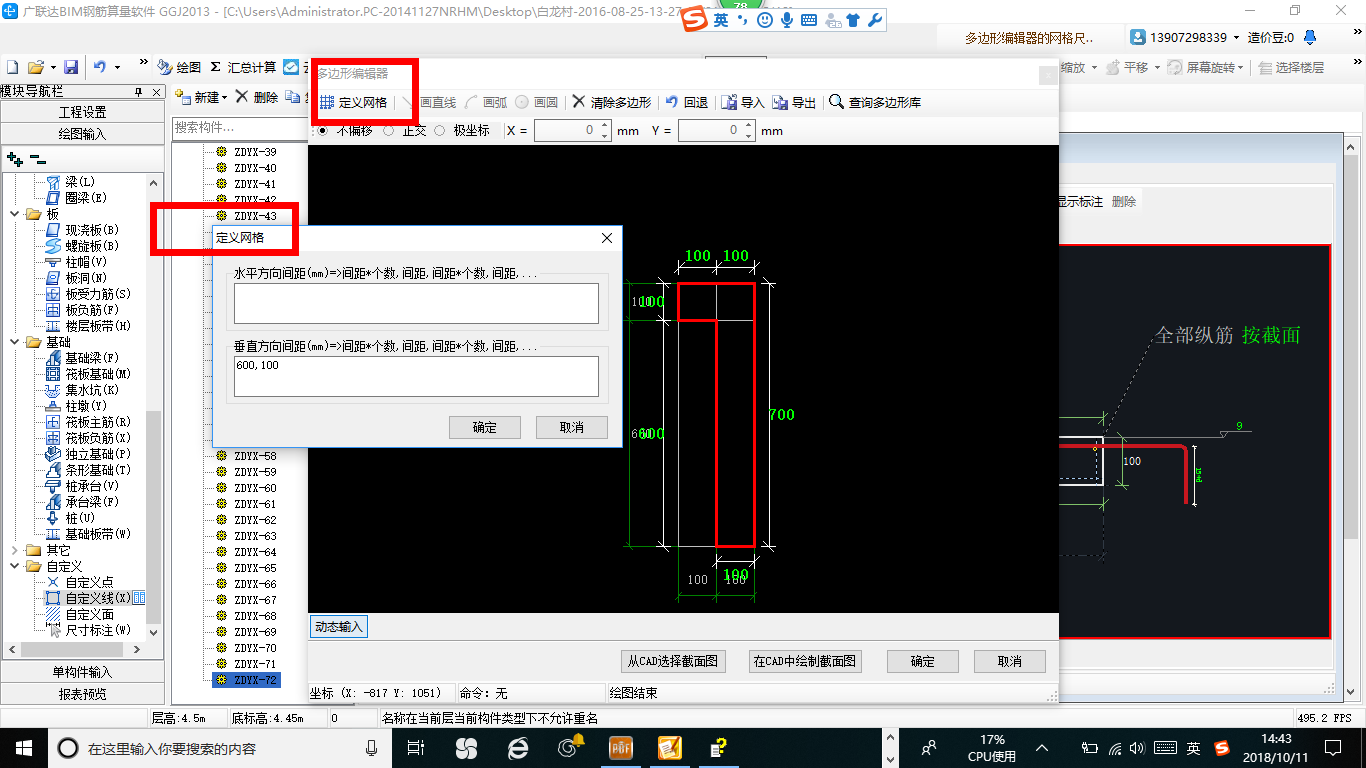1366x768 pixels.
Task: Click 取消 in polygon editor footer
Action: [1009, 661]
